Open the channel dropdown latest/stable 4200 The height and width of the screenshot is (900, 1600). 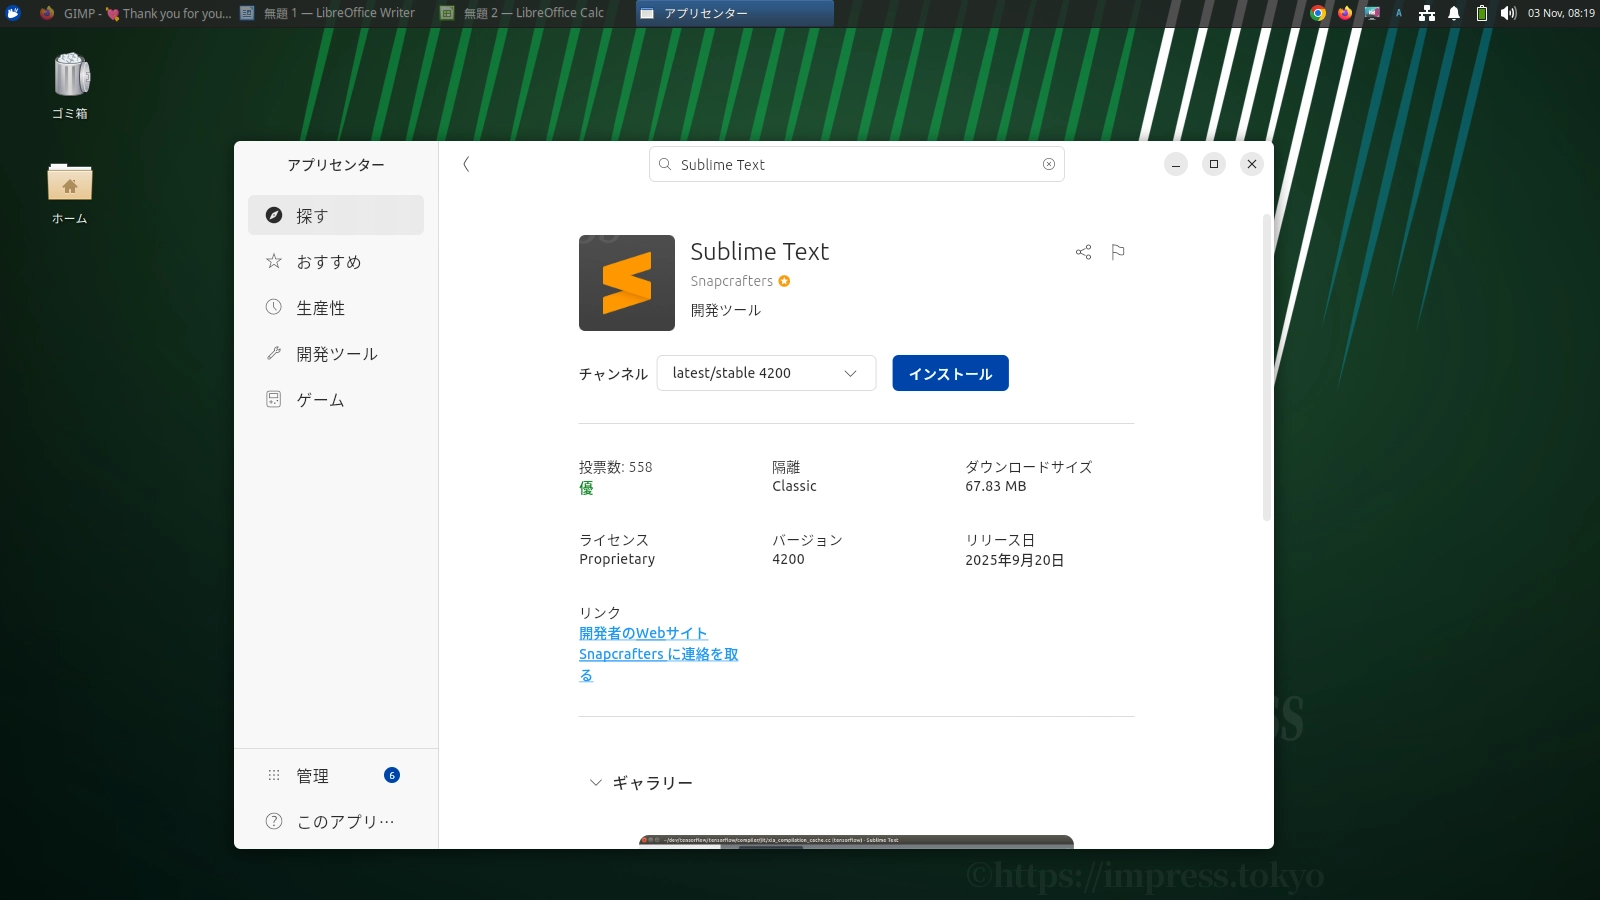tap(766, 373)
